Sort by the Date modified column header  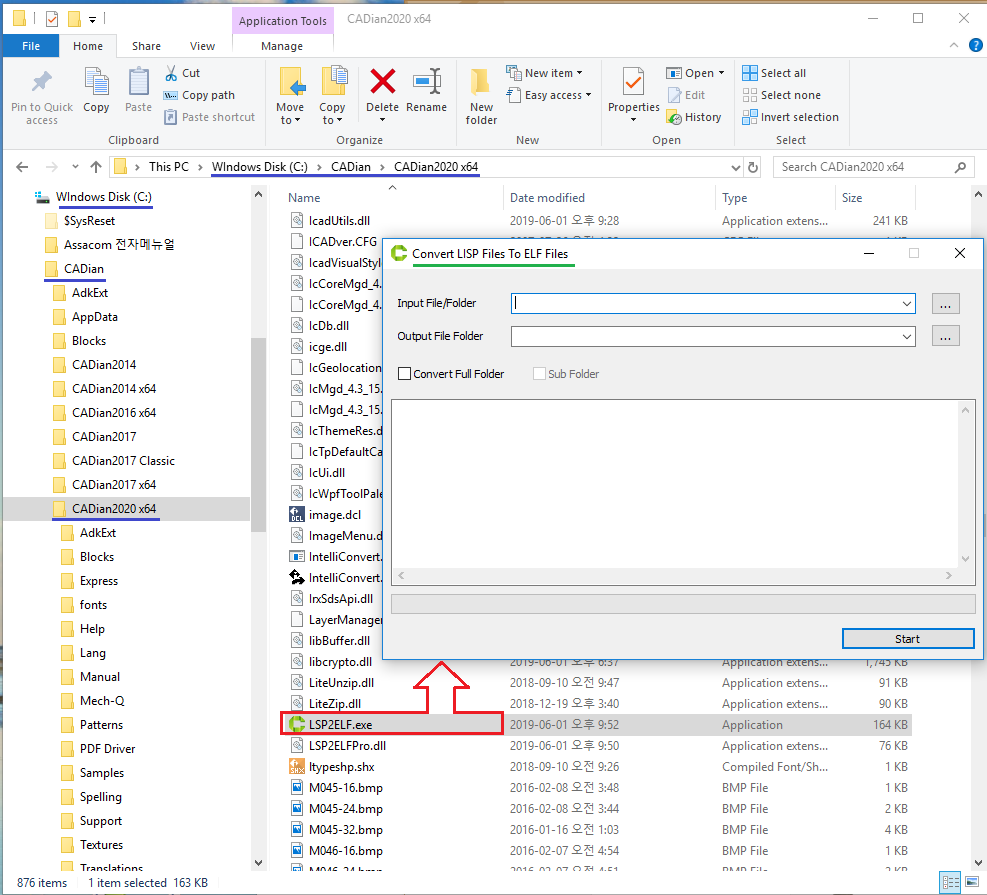coord(547,198)
